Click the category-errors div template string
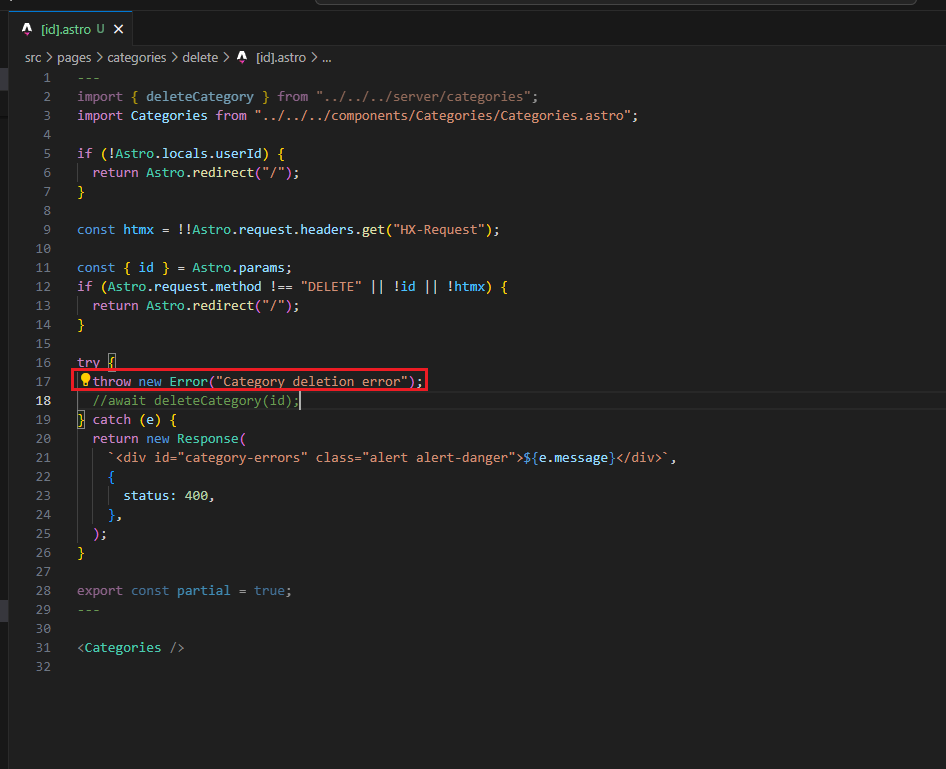 pyautogui.click(x=389, y=458)
